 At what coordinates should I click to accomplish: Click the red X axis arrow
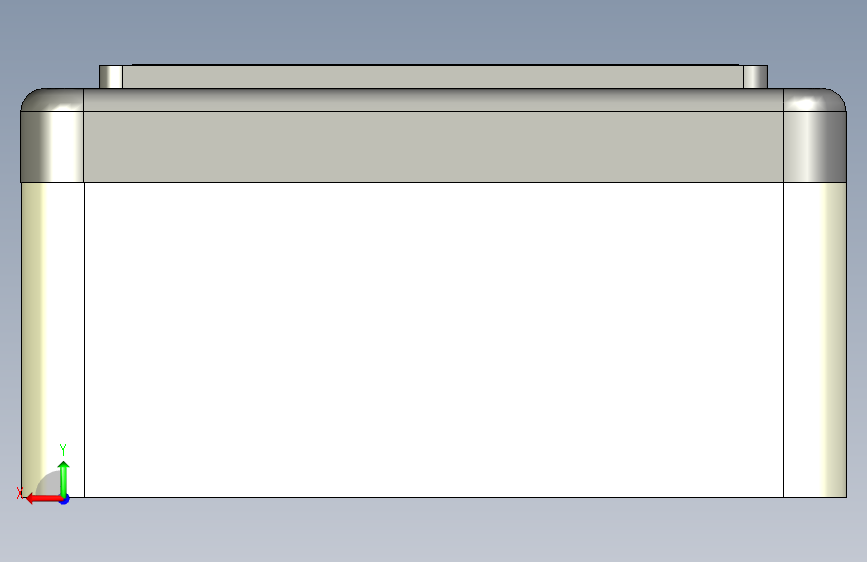[43, 499]
